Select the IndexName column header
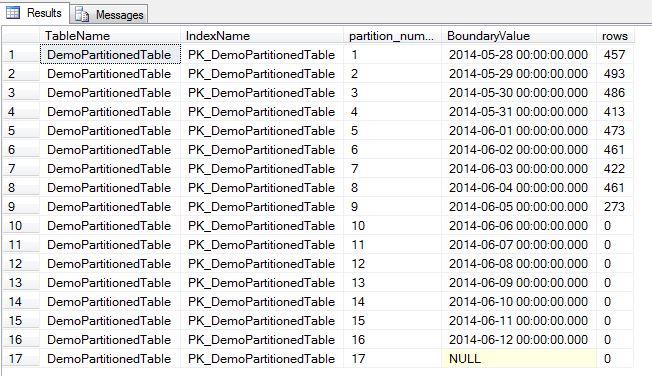Screen dimensions: 652x376 pos(262,36)
